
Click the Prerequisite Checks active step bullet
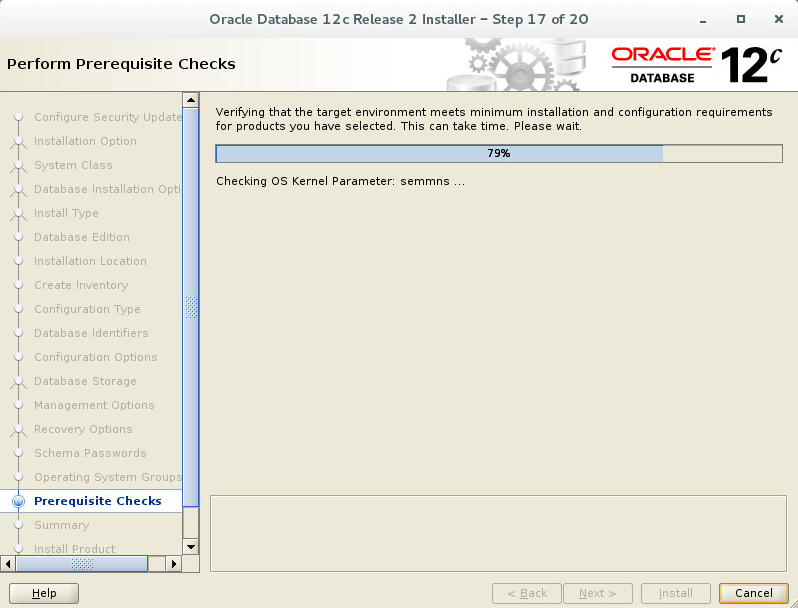(18, 501)
